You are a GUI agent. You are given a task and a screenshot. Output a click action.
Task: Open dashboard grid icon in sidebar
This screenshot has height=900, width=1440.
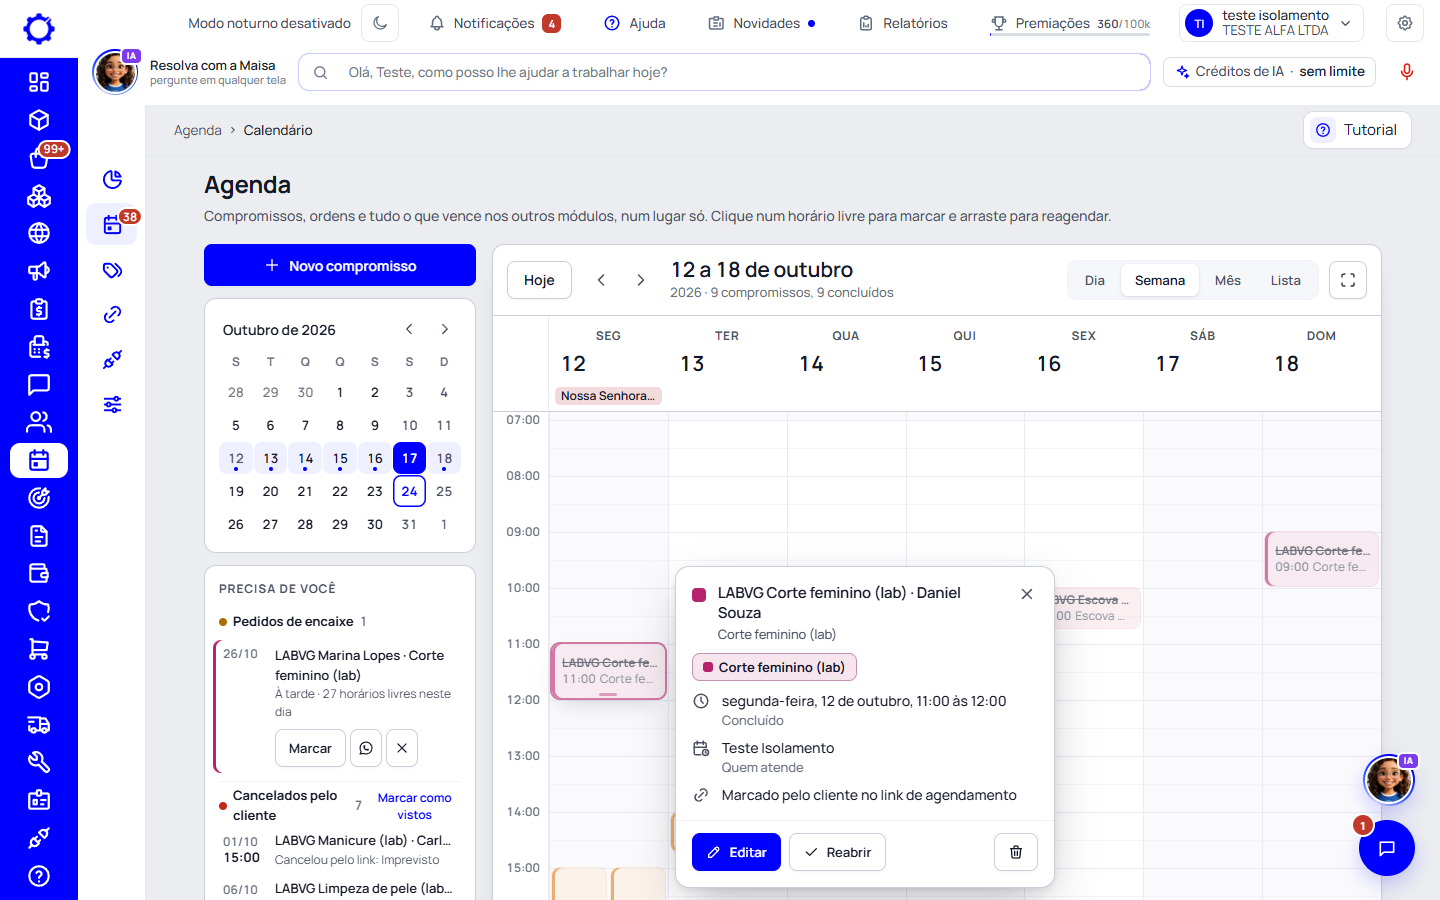coord(39,82)
